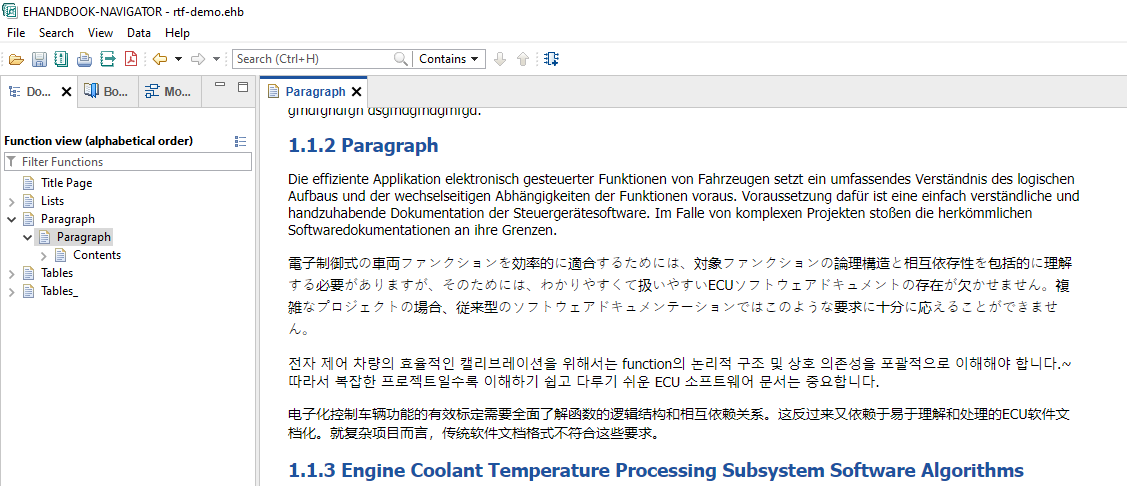This screenshot has width=1127, height=486.
Task: Click the print icon in toolbar
Action: (84, 59)
